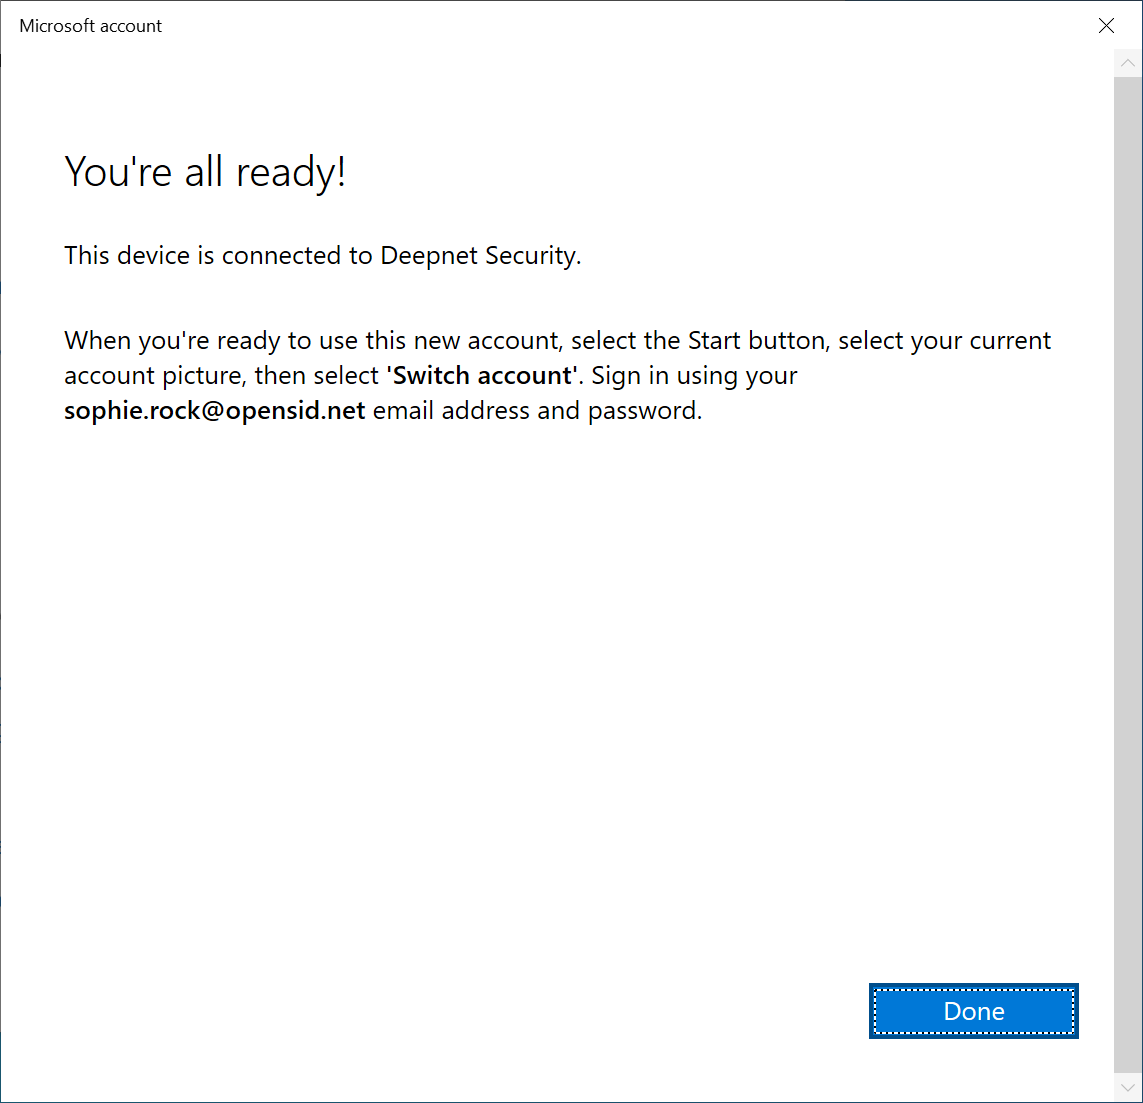Click the empty title bar area
The height and width of the screenshot is (1103, 1143).
[x=600, y=26]
